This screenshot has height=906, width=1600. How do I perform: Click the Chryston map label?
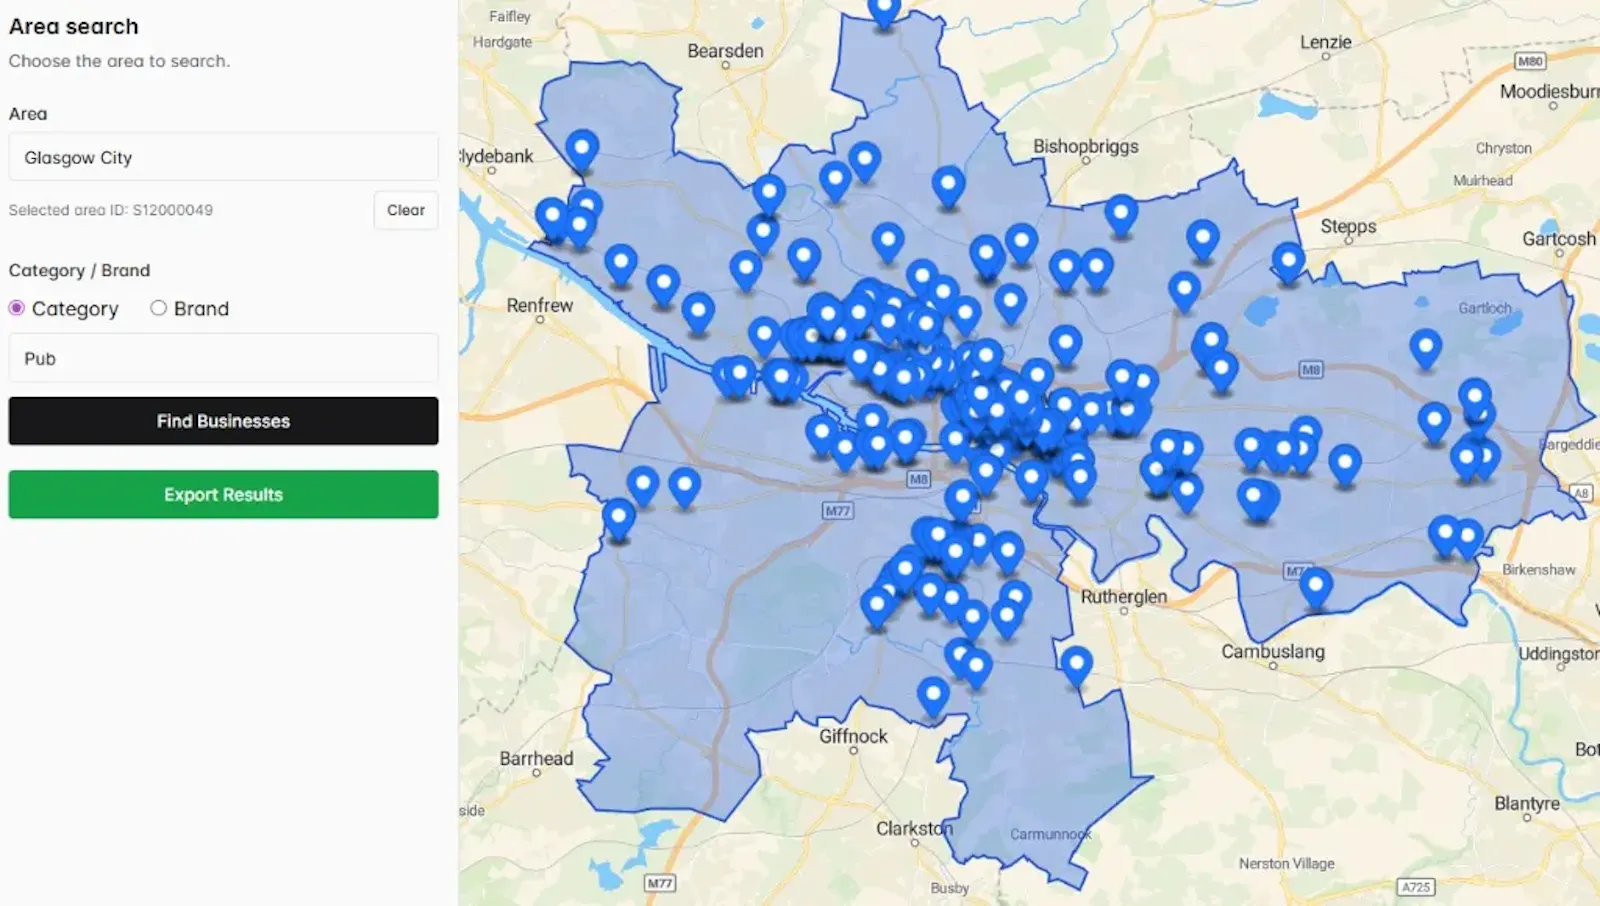pyautogui.click(x=1503, y=148)
